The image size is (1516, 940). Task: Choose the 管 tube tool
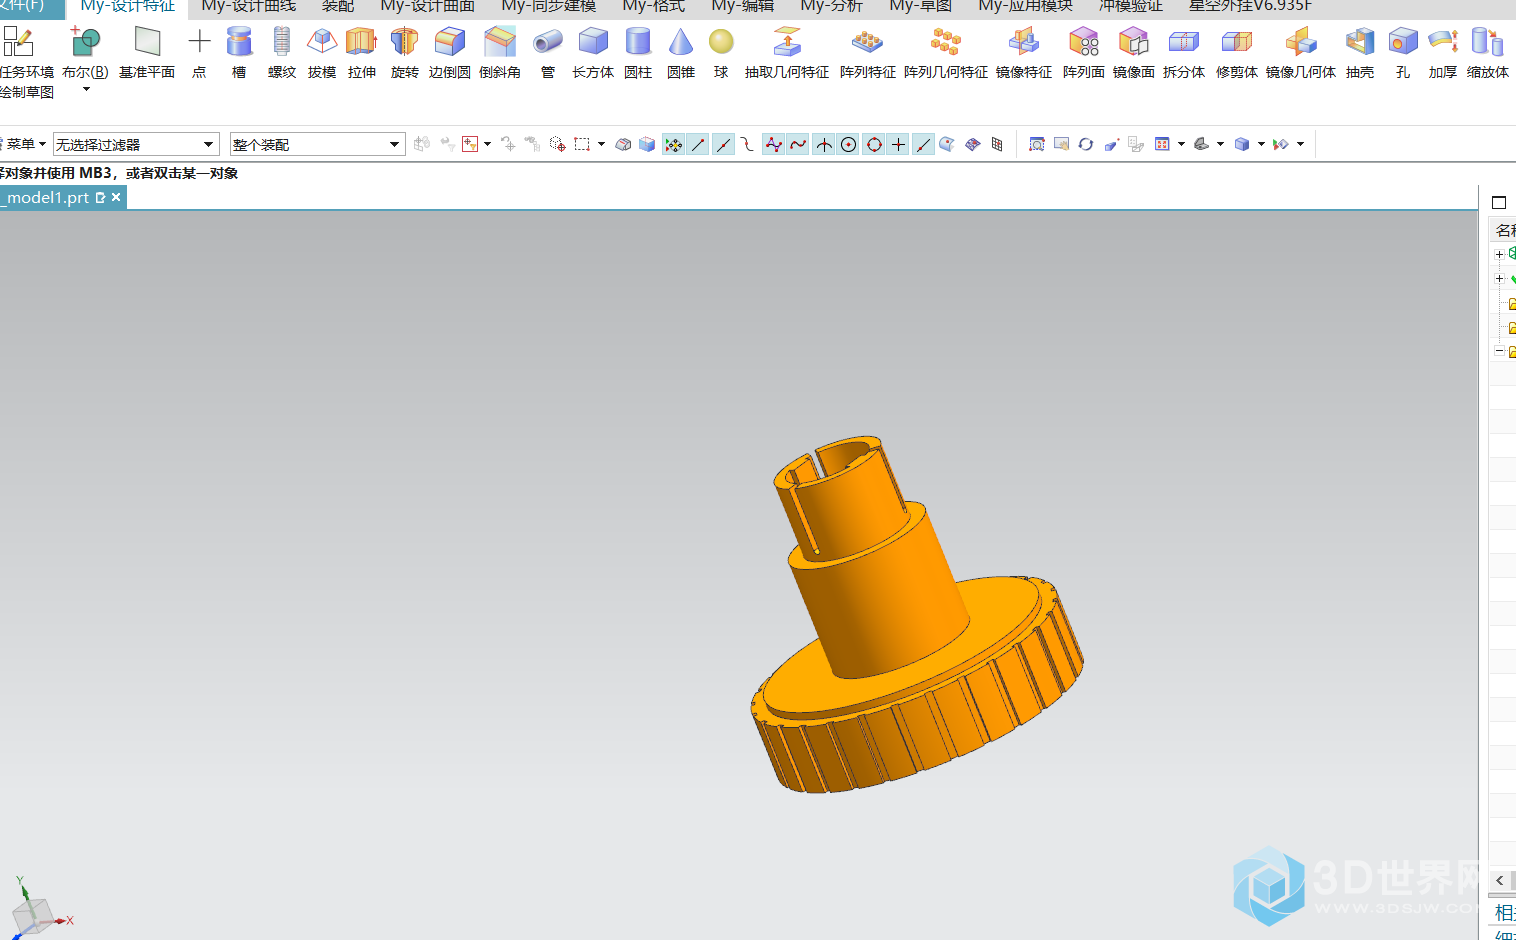tap(547, 53)
